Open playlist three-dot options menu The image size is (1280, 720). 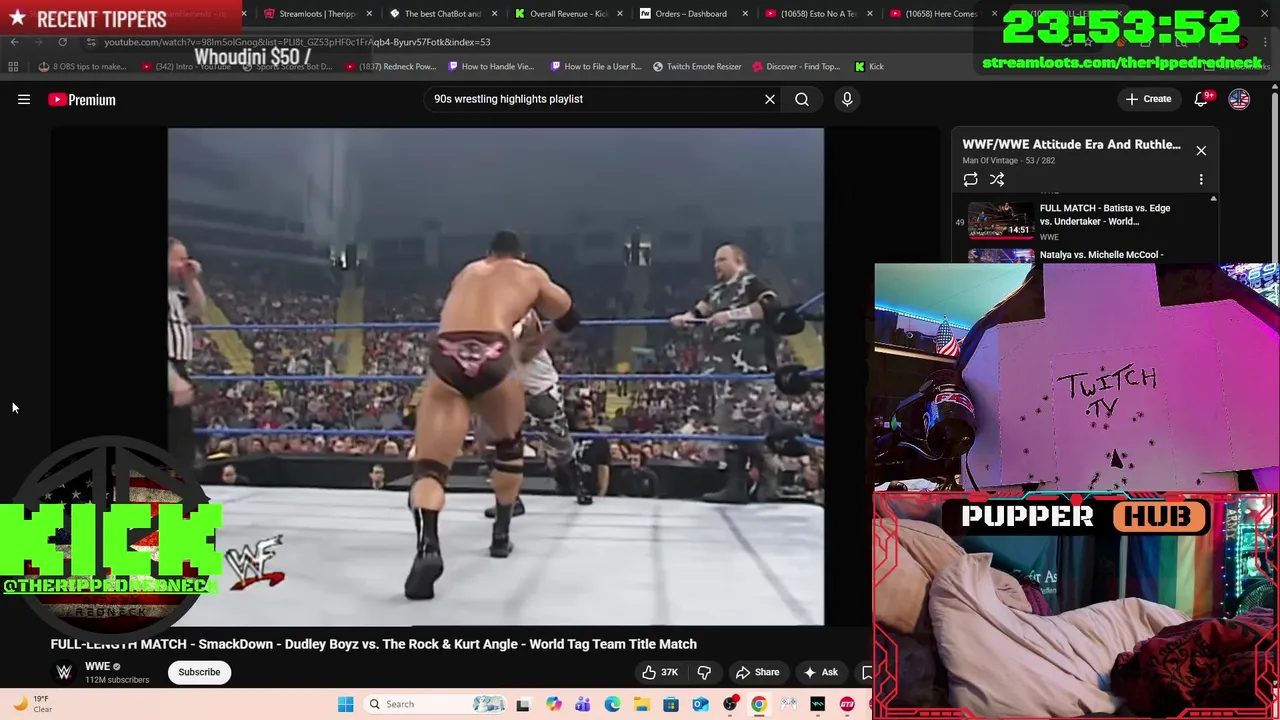pyautogui.click(x=1201, y=180)
